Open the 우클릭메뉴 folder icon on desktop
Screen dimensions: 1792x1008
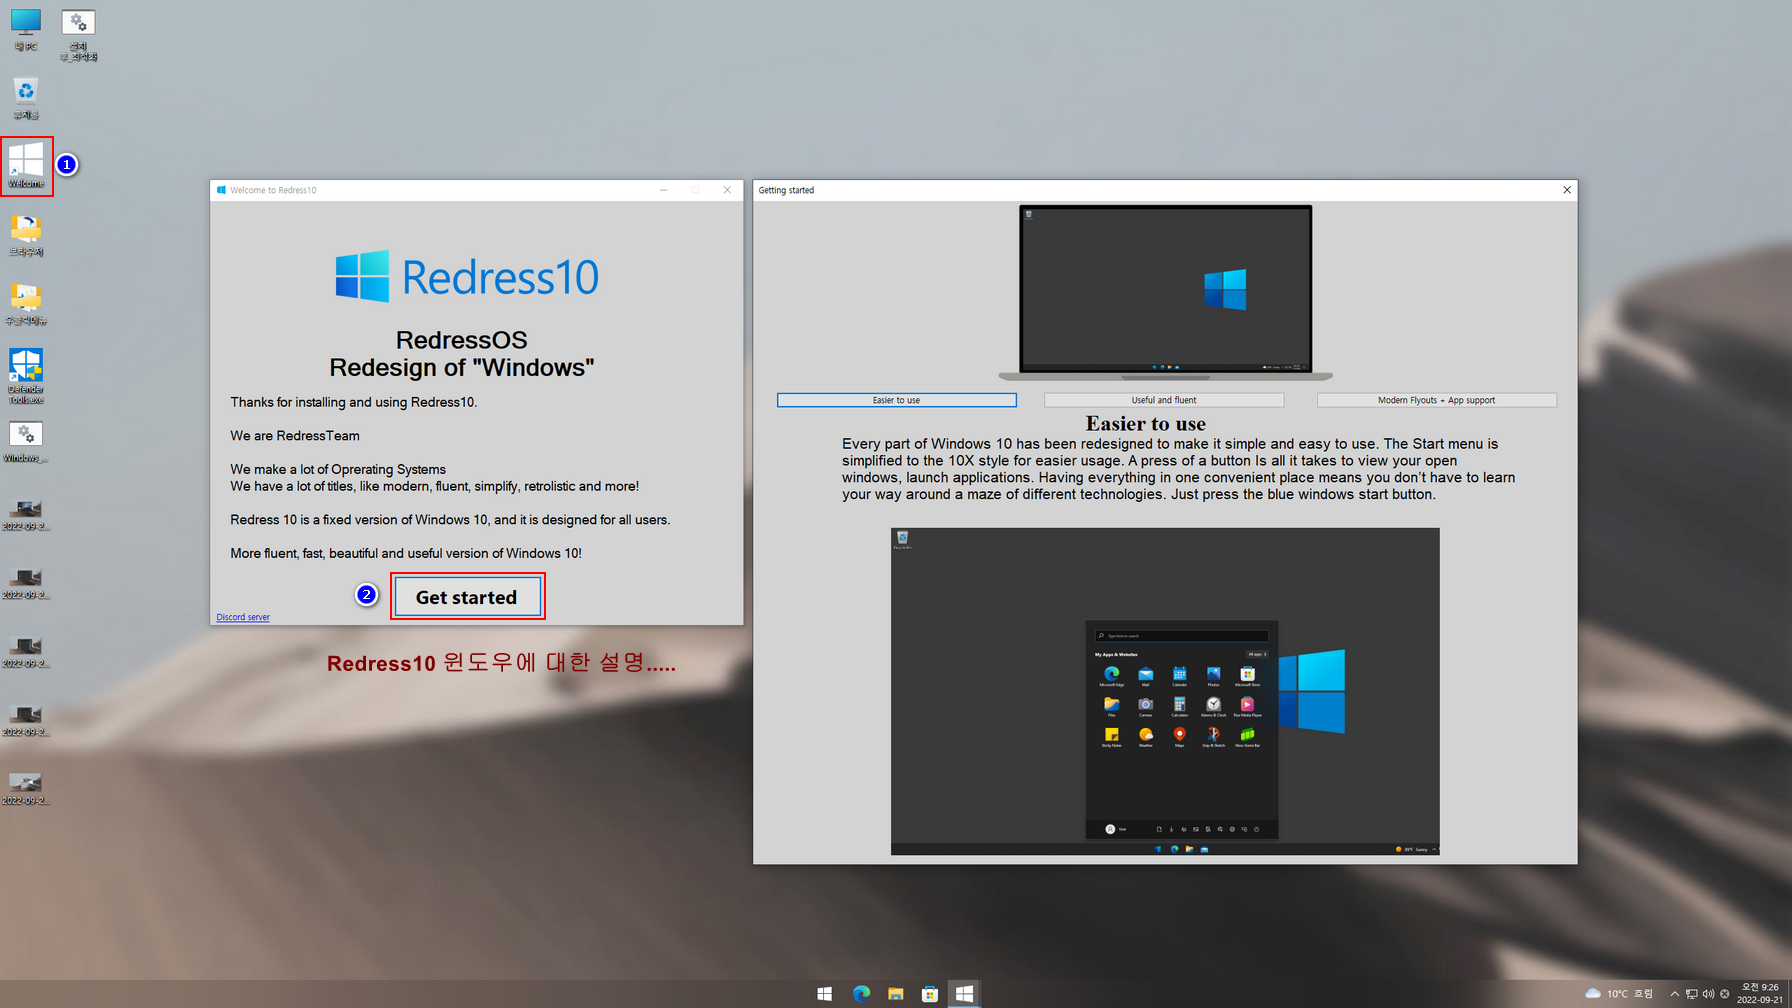tap(25, 303)
